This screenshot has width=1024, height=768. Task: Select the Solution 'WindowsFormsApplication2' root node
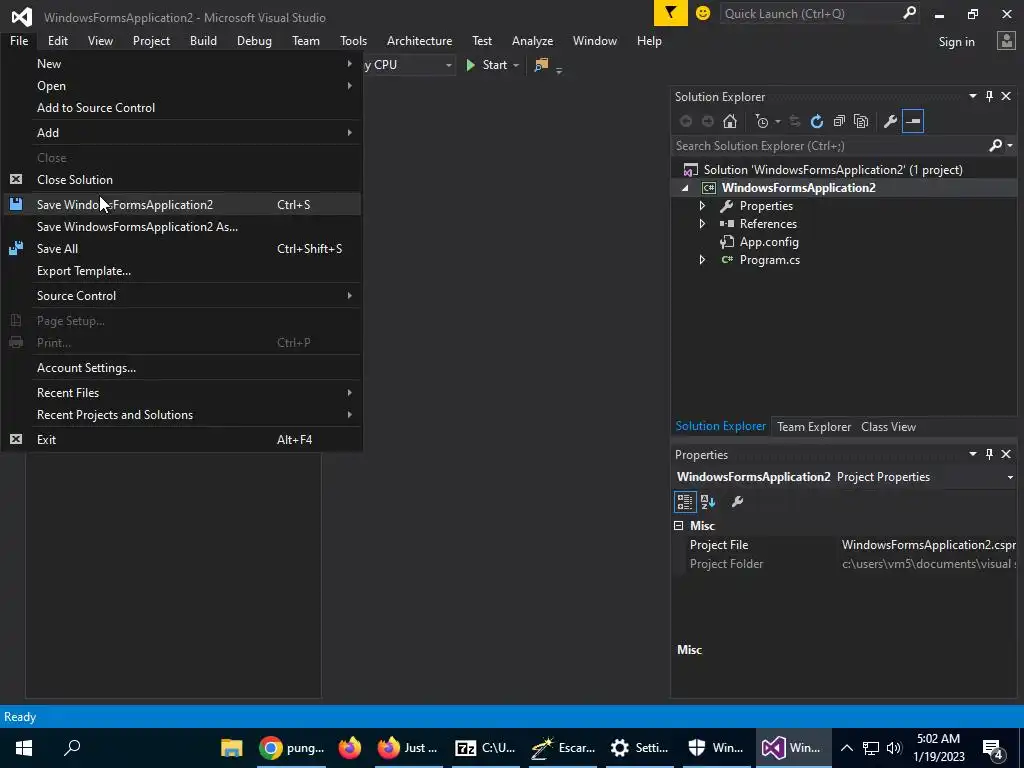833,170
